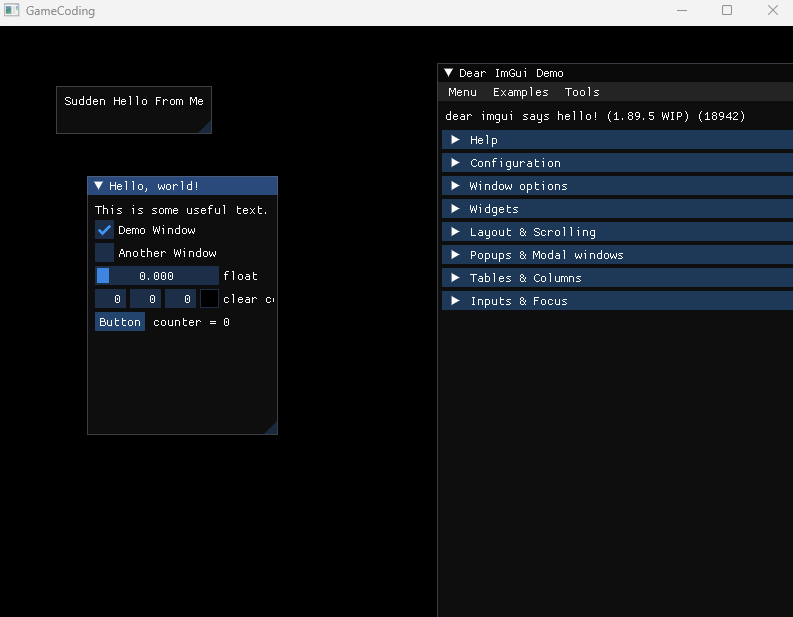Click the Button in Hello, world! window
Screen dimensions: 793x617
[x=120, y=322]
